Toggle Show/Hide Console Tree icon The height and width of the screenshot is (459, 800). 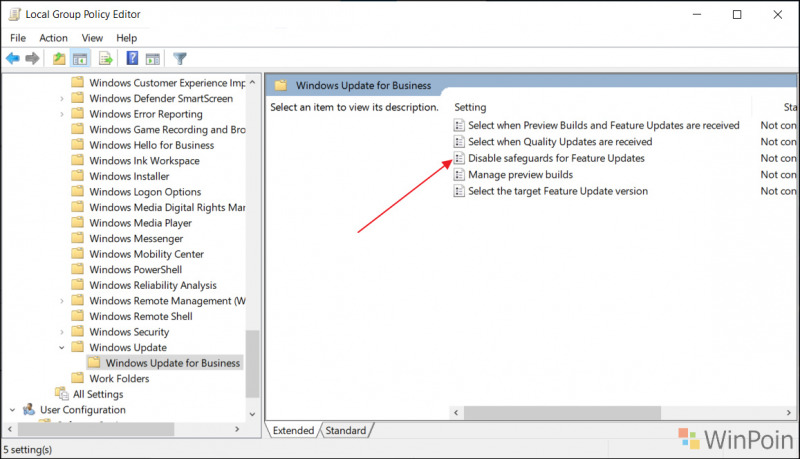click(x=80, y=59)
